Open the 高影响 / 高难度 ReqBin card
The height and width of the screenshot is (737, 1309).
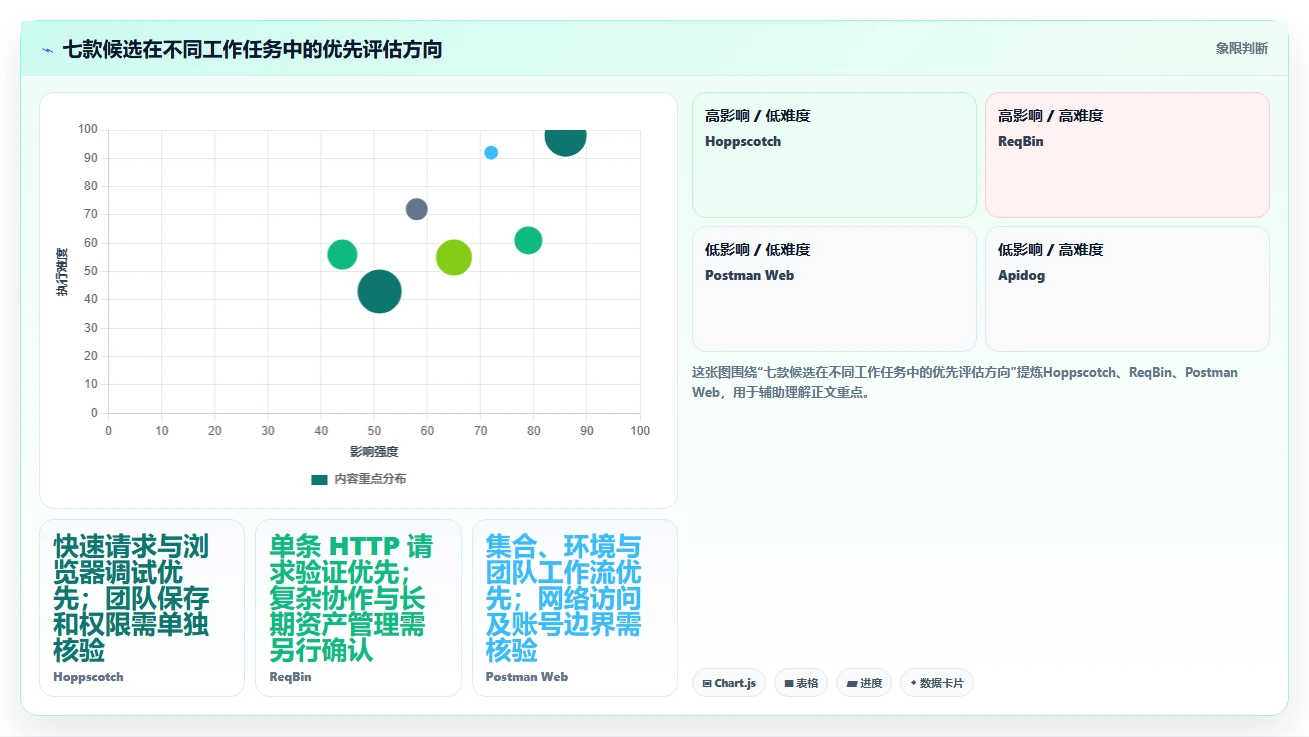1127,155
